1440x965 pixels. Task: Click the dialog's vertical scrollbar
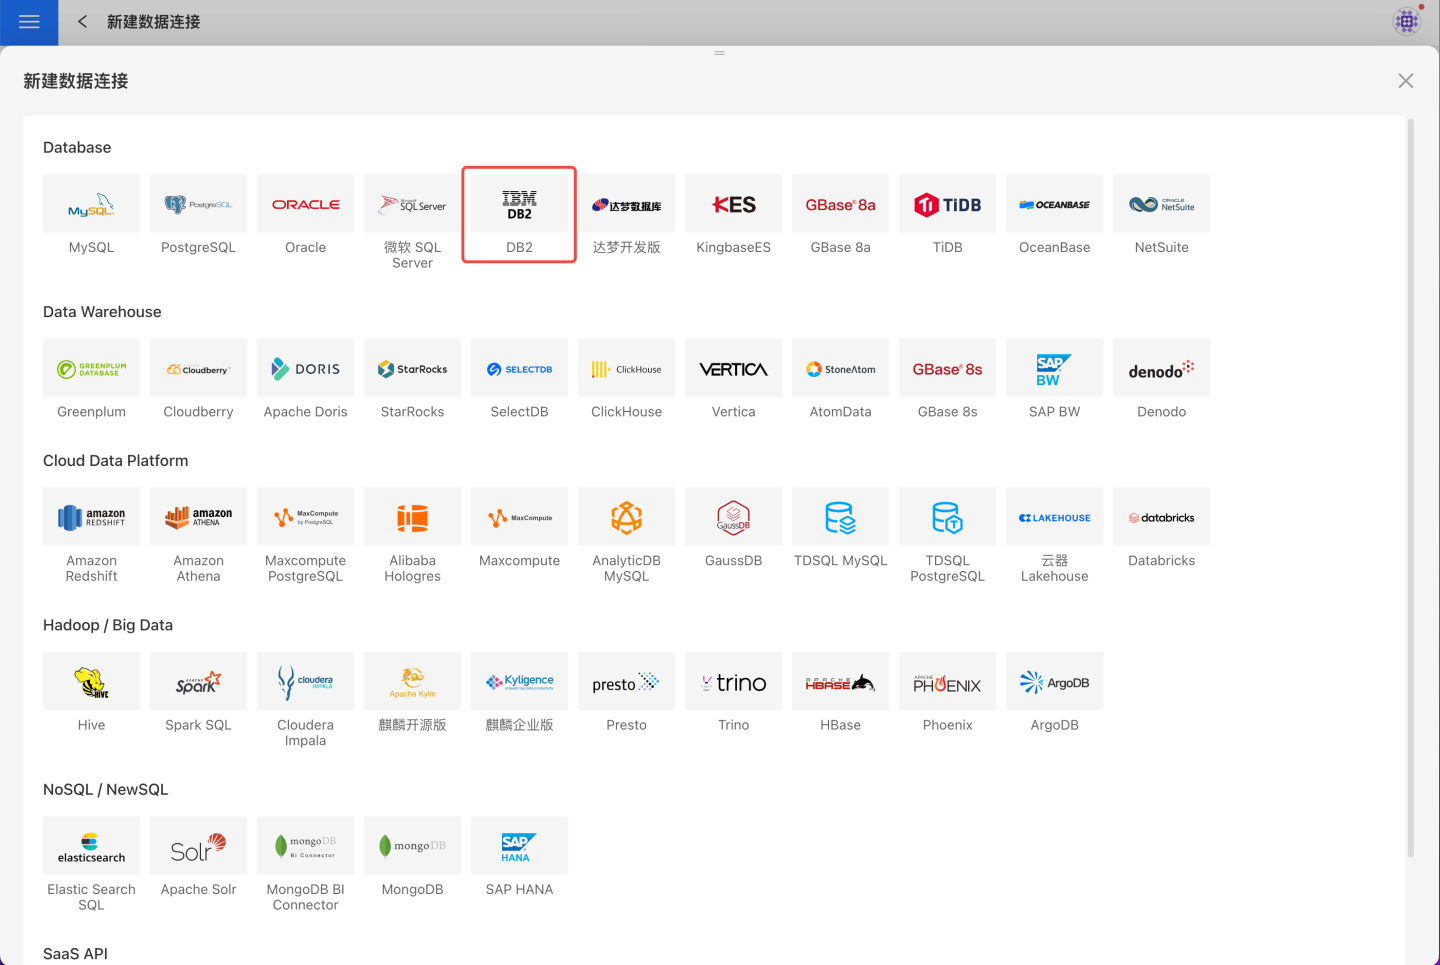click(1410, 490)
